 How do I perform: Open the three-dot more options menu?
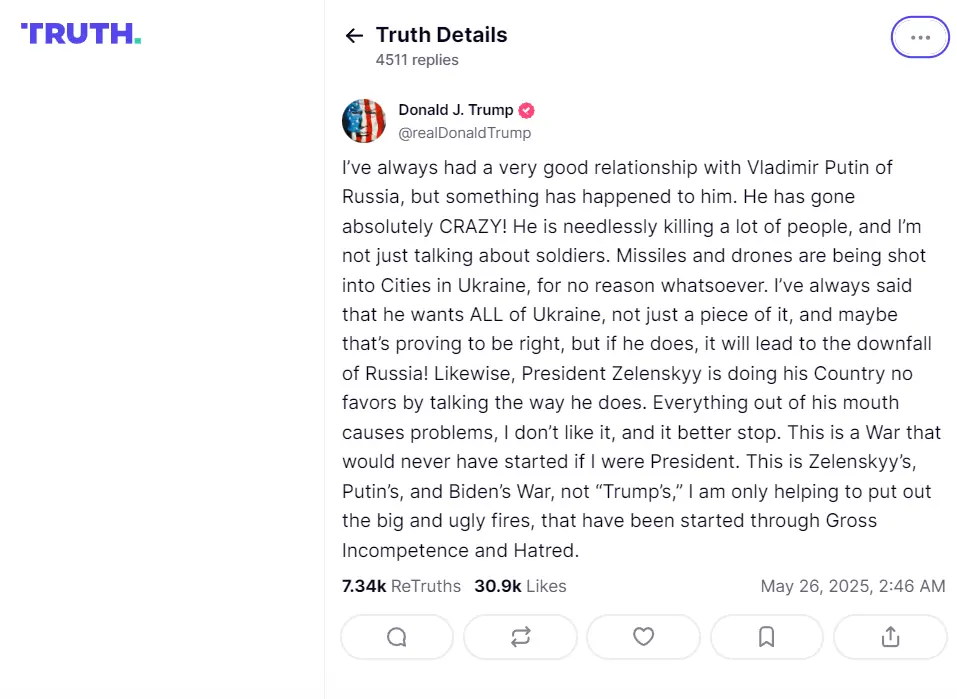click(920, 37)
